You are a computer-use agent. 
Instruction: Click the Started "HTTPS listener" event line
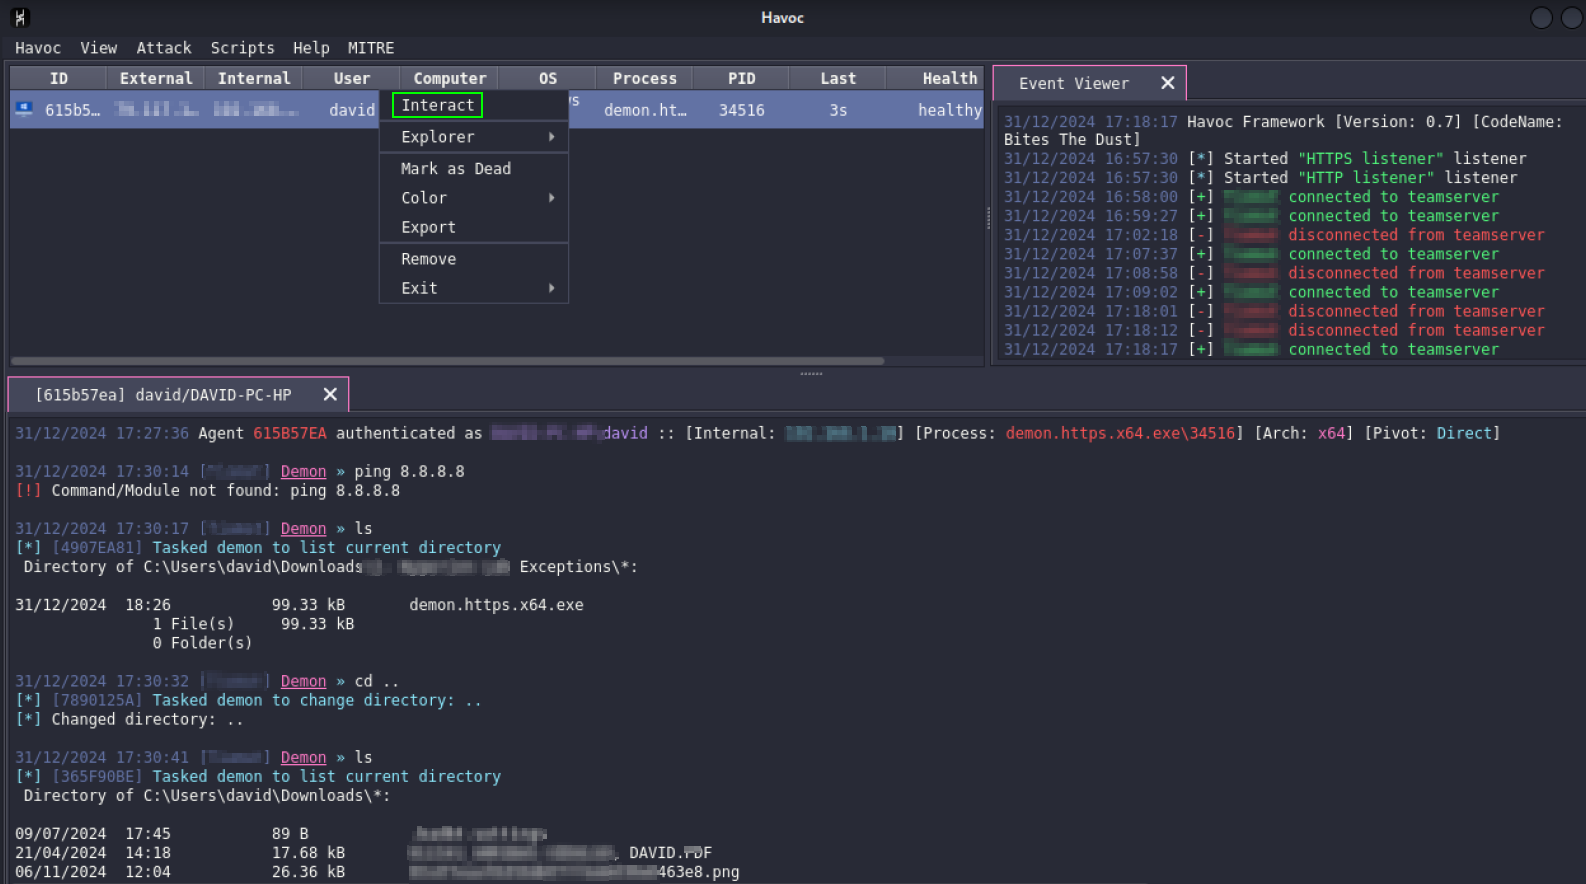click(1265, 159)
